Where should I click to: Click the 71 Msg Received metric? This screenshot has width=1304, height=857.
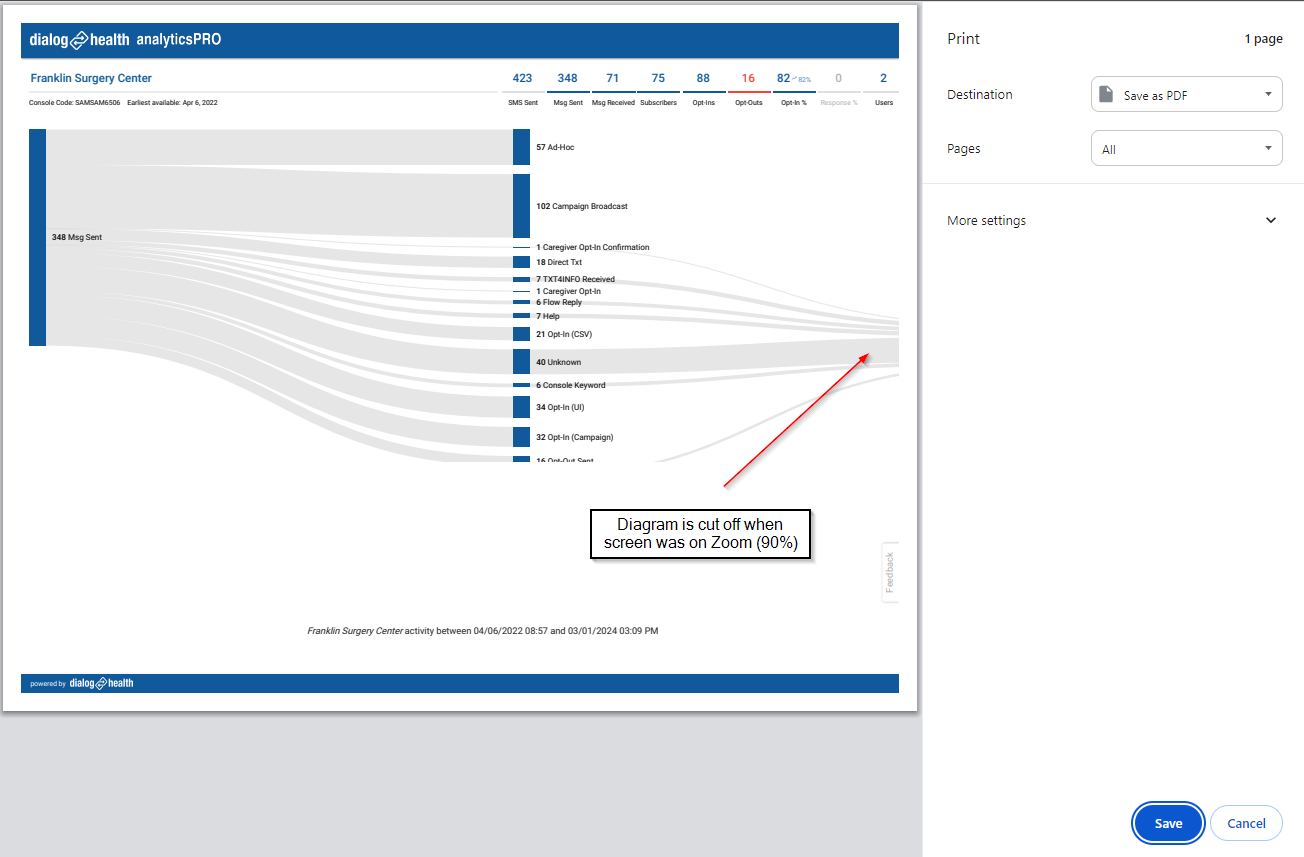(613, 88)
